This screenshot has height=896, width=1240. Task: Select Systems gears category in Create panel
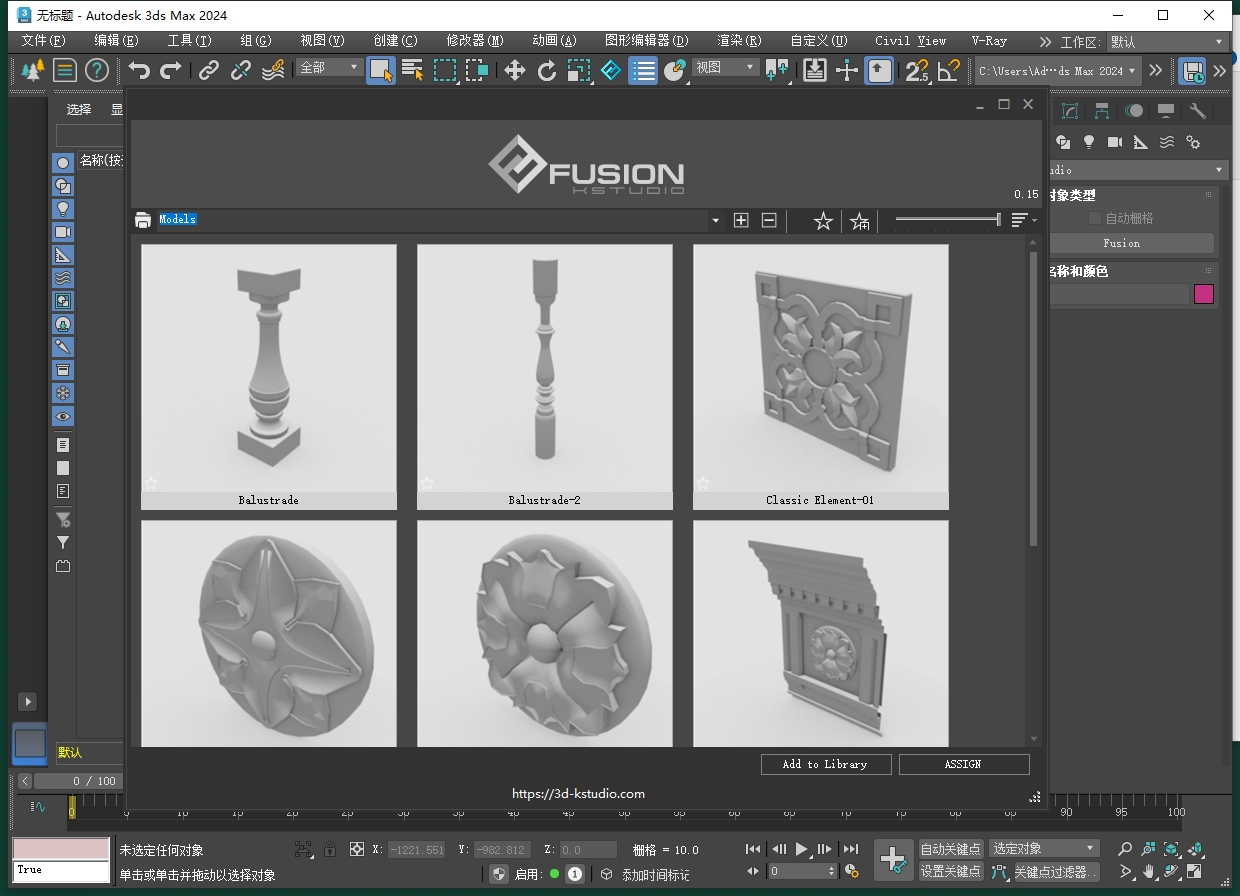point(1193,142)
